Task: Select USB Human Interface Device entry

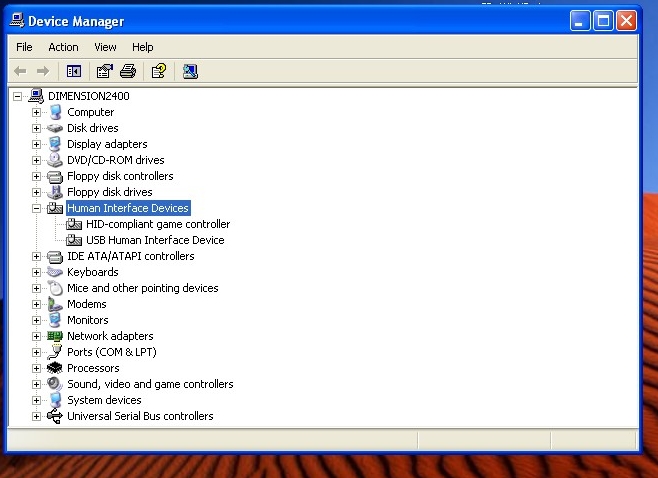Action: pos(154,240)
